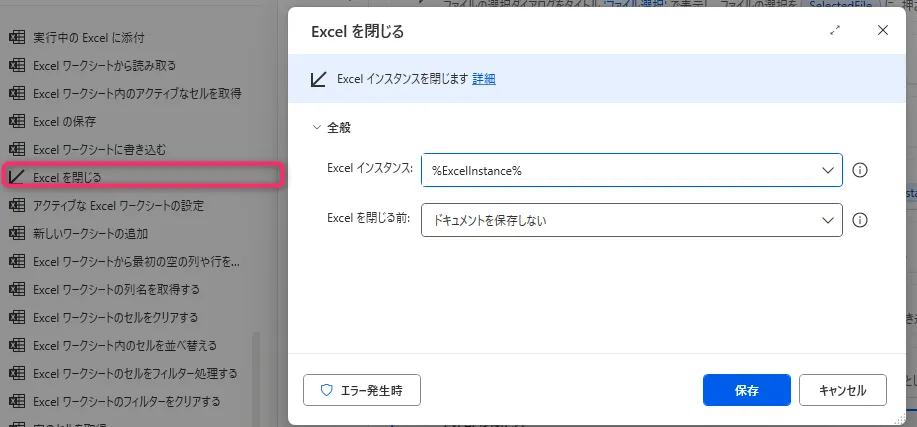Click the Excel icon beside 実行中の Excel に添付
Viewport: 917px width, 427px height.
(16, 37)
